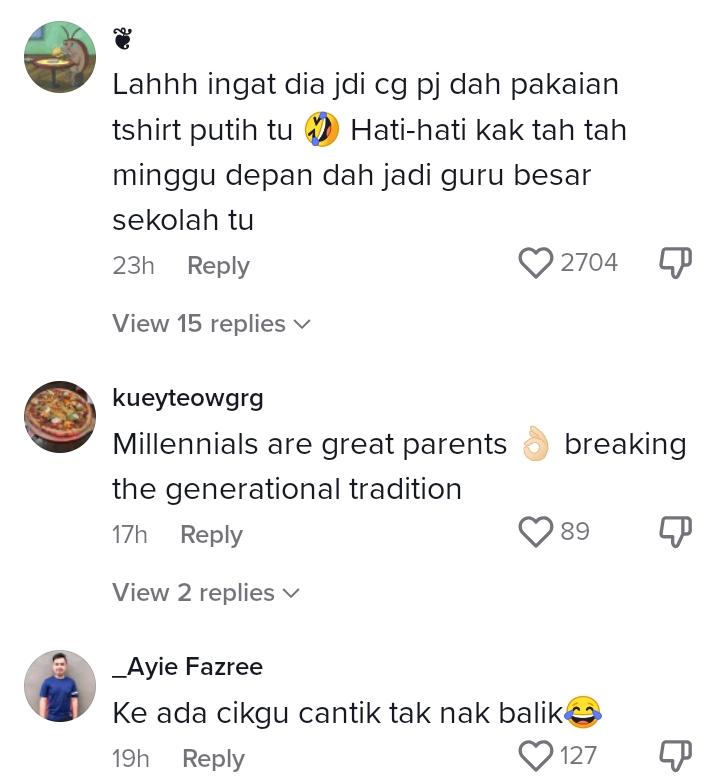Open the cockroach cartoon profile picture
This screenshot has height=782, width=720.
(x=60, y=57)
